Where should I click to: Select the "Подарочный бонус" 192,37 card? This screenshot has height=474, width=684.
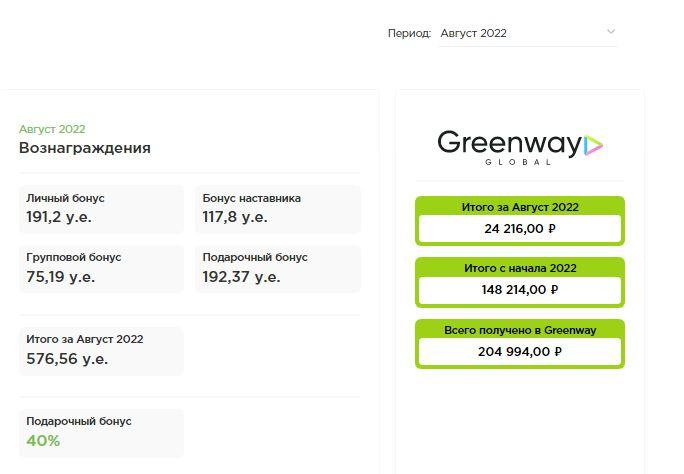click(277, 267)
